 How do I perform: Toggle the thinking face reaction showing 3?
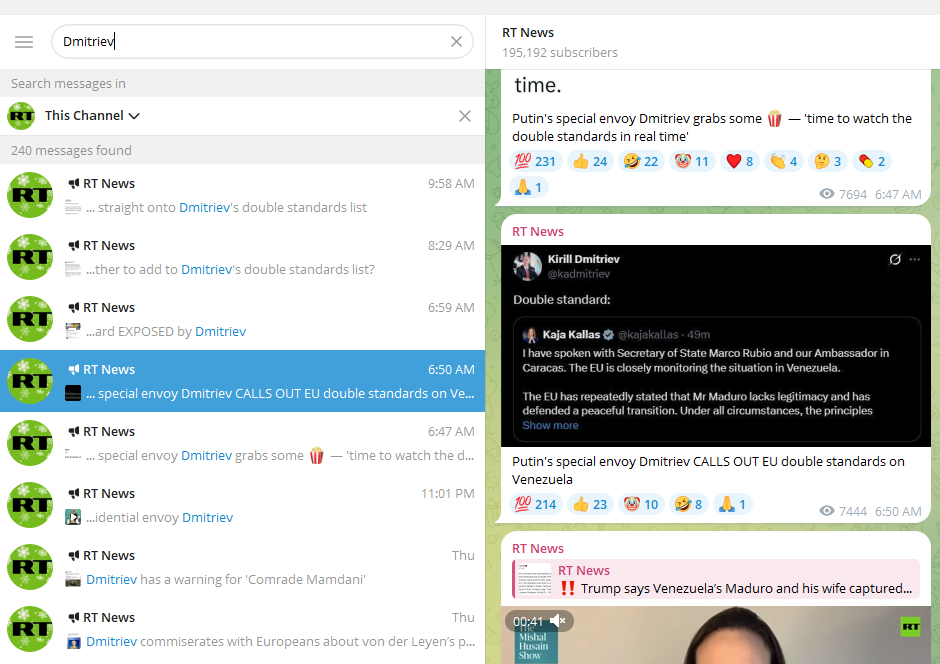pos(828,161)
